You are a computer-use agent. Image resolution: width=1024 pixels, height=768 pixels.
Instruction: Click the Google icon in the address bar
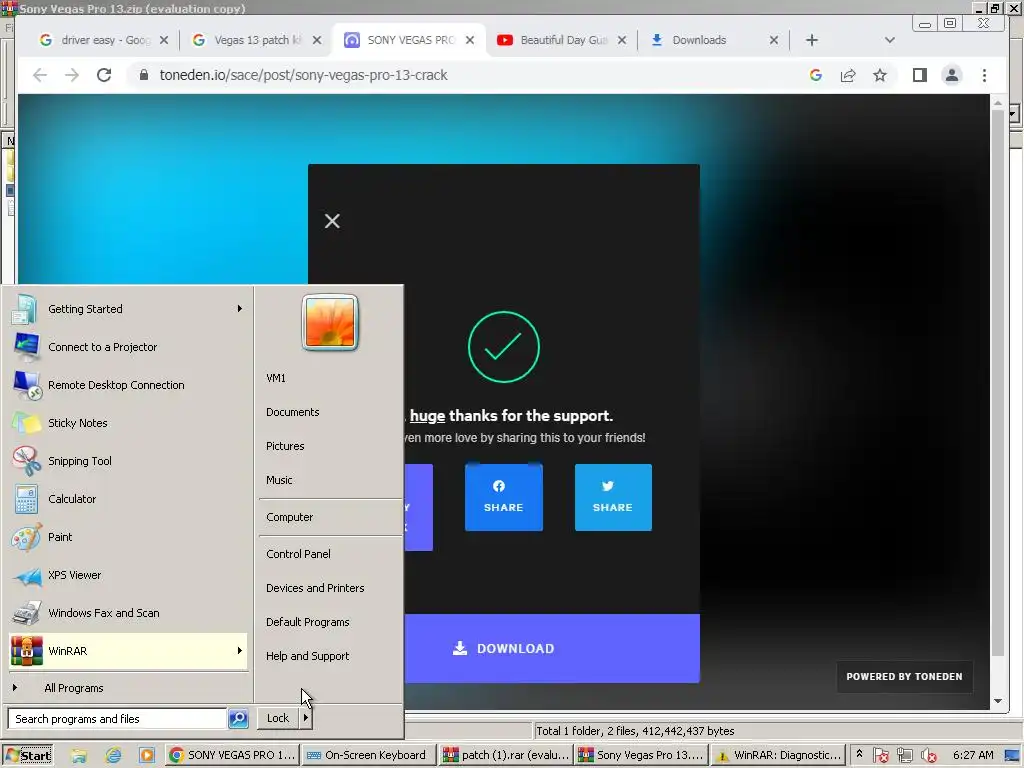pyautogui.click(x=816, y=75)
